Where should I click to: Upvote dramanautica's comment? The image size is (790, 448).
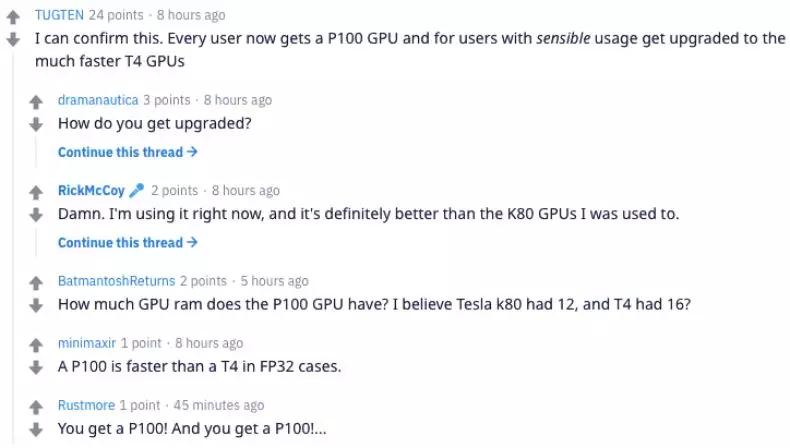[36, 102]
